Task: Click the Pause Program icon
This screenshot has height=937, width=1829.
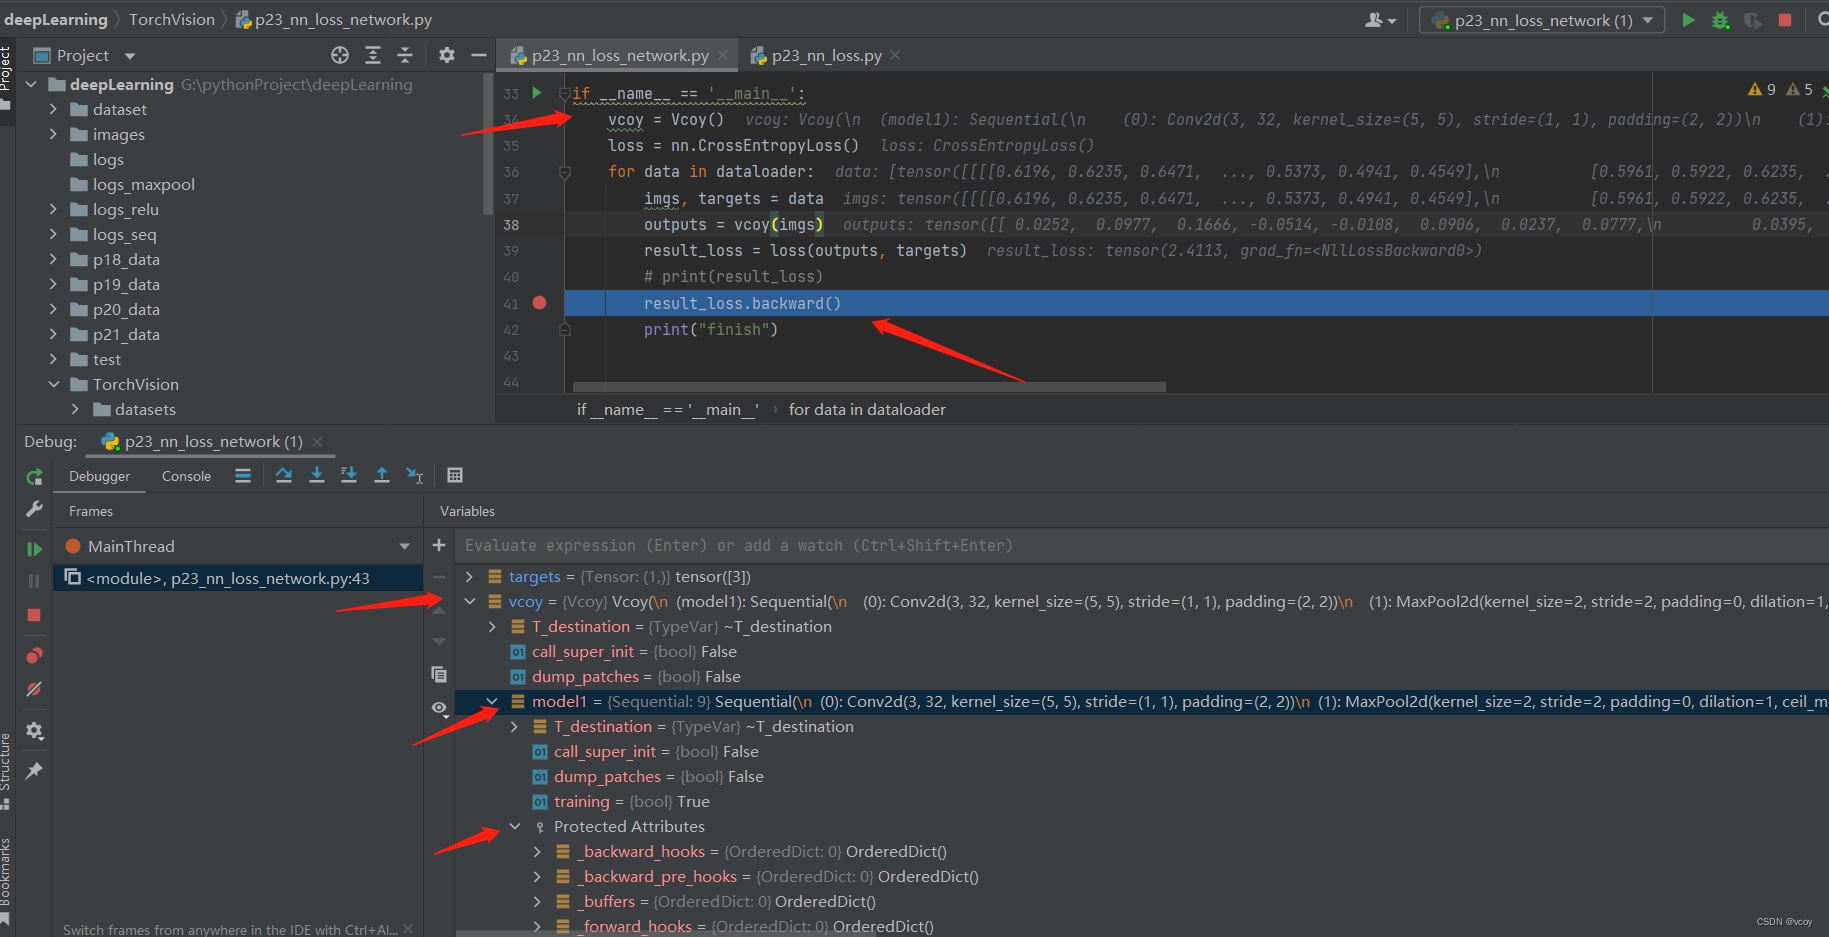Action: click(34, 581)
